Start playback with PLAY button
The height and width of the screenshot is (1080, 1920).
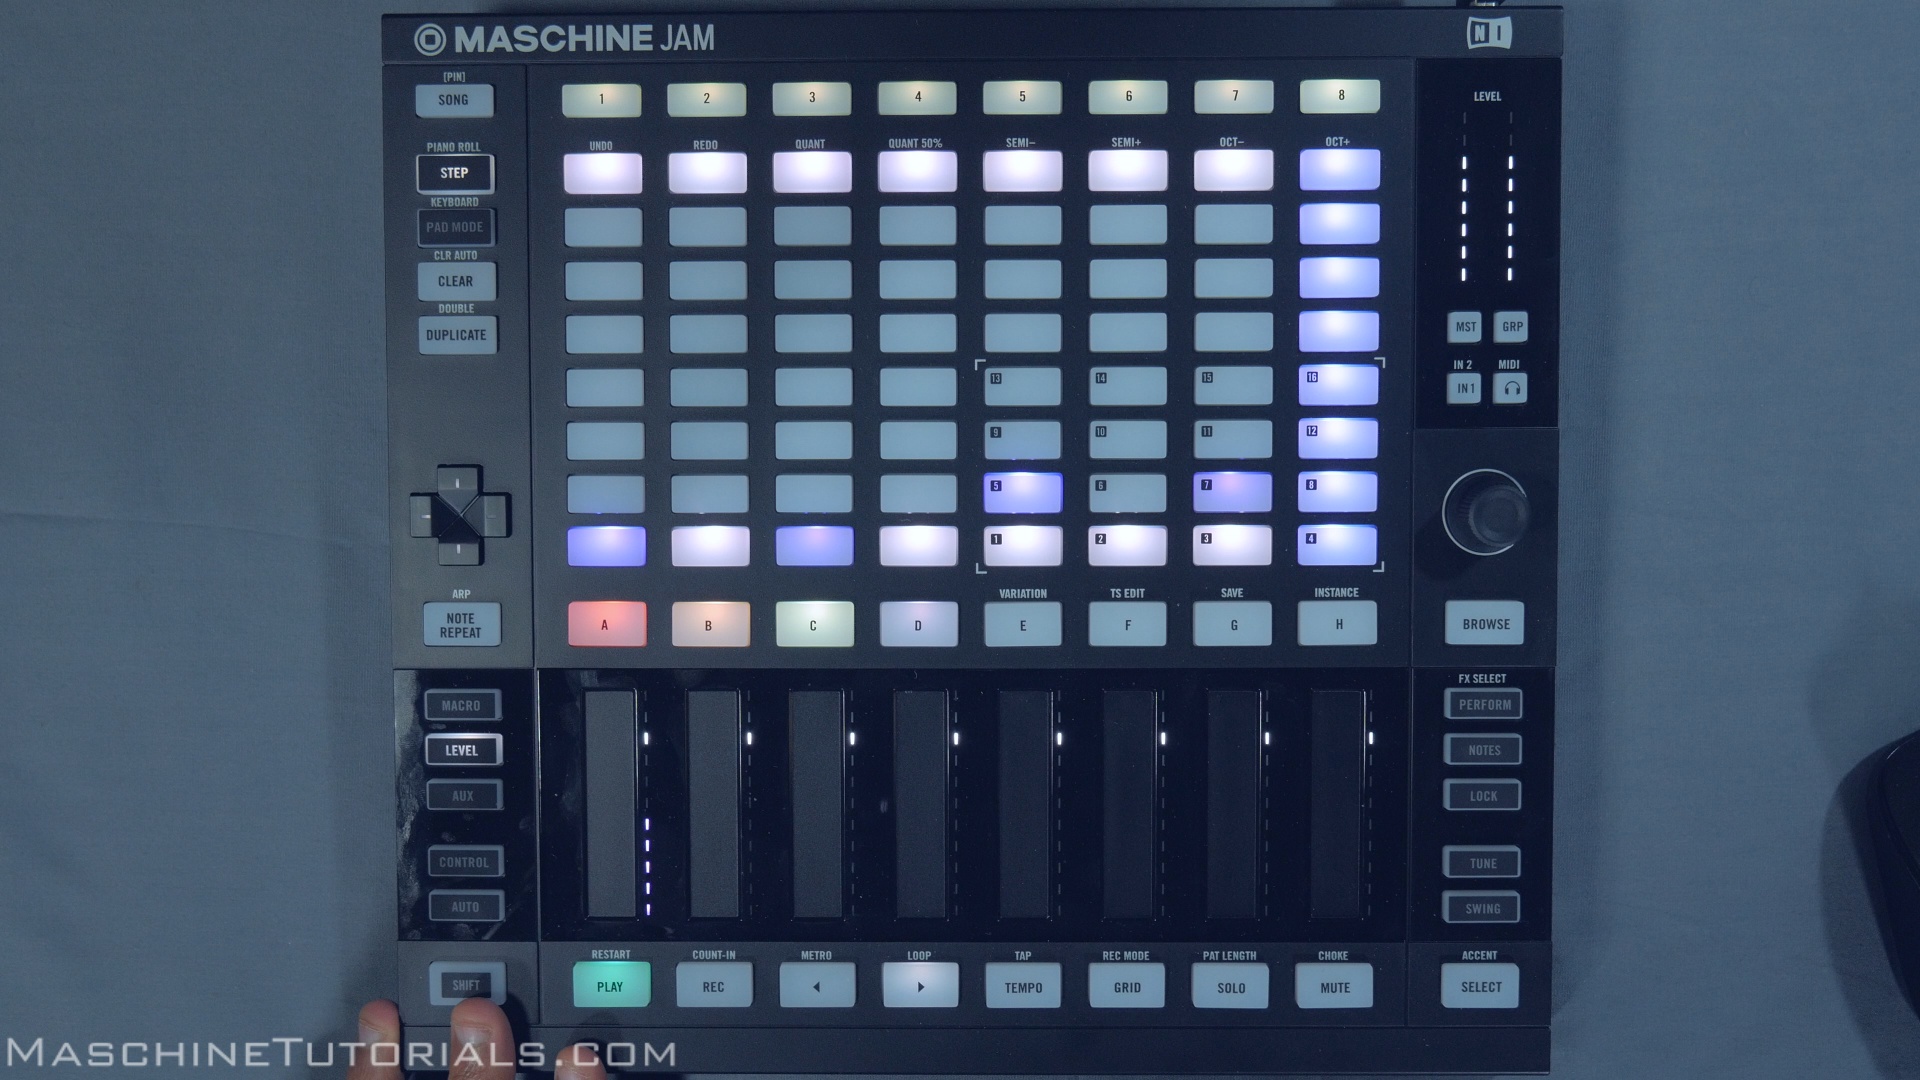[611, 986]
